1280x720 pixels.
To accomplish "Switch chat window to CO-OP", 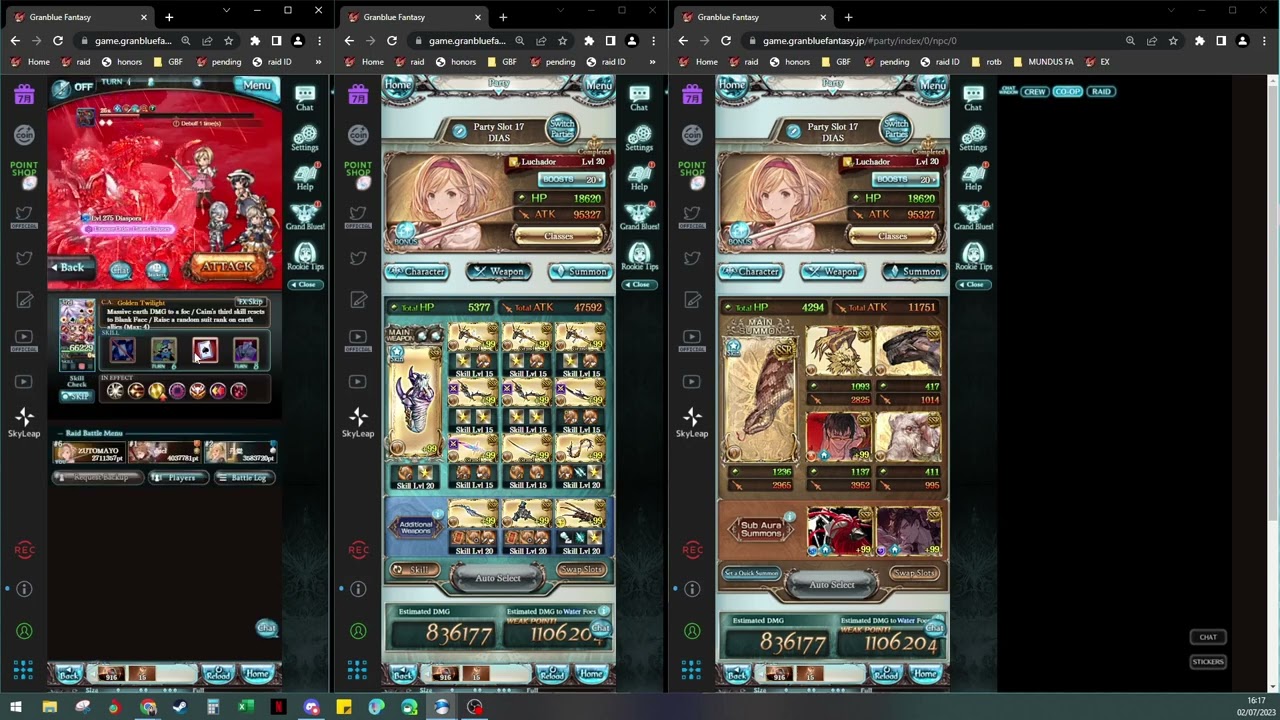I will coord(1067,91).
